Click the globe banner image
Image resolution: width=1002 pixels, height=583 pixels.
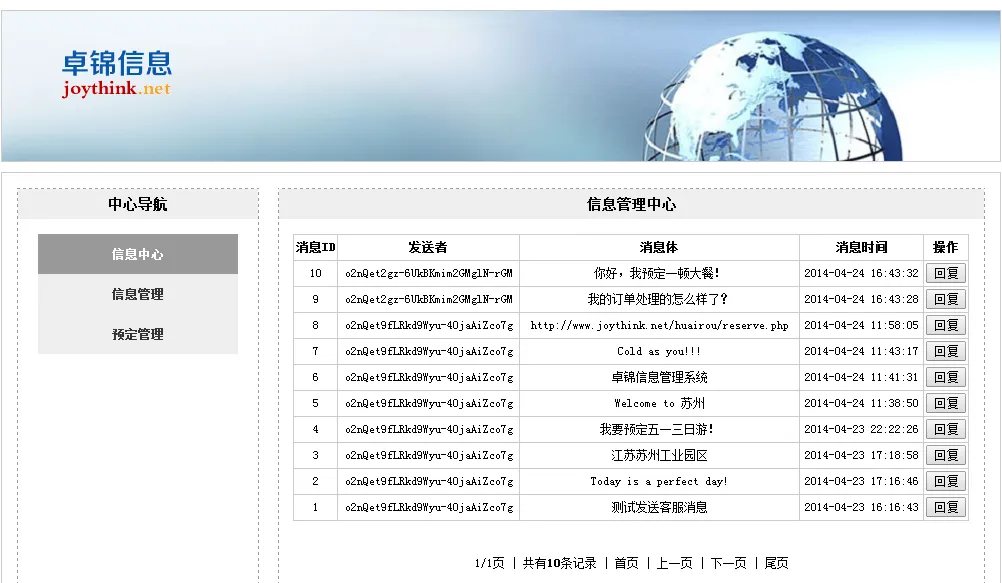pyautogui.click(x=772, y=96)
